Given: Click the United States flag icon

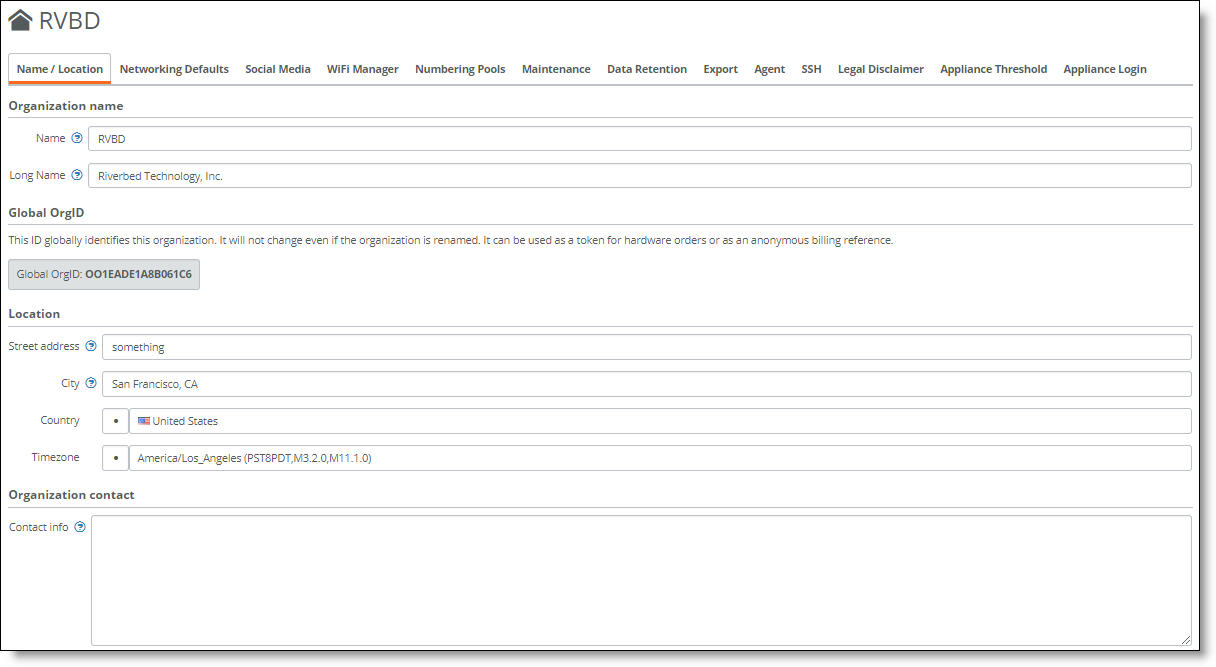Looking at the screenshot, I should tap(144, 421).
